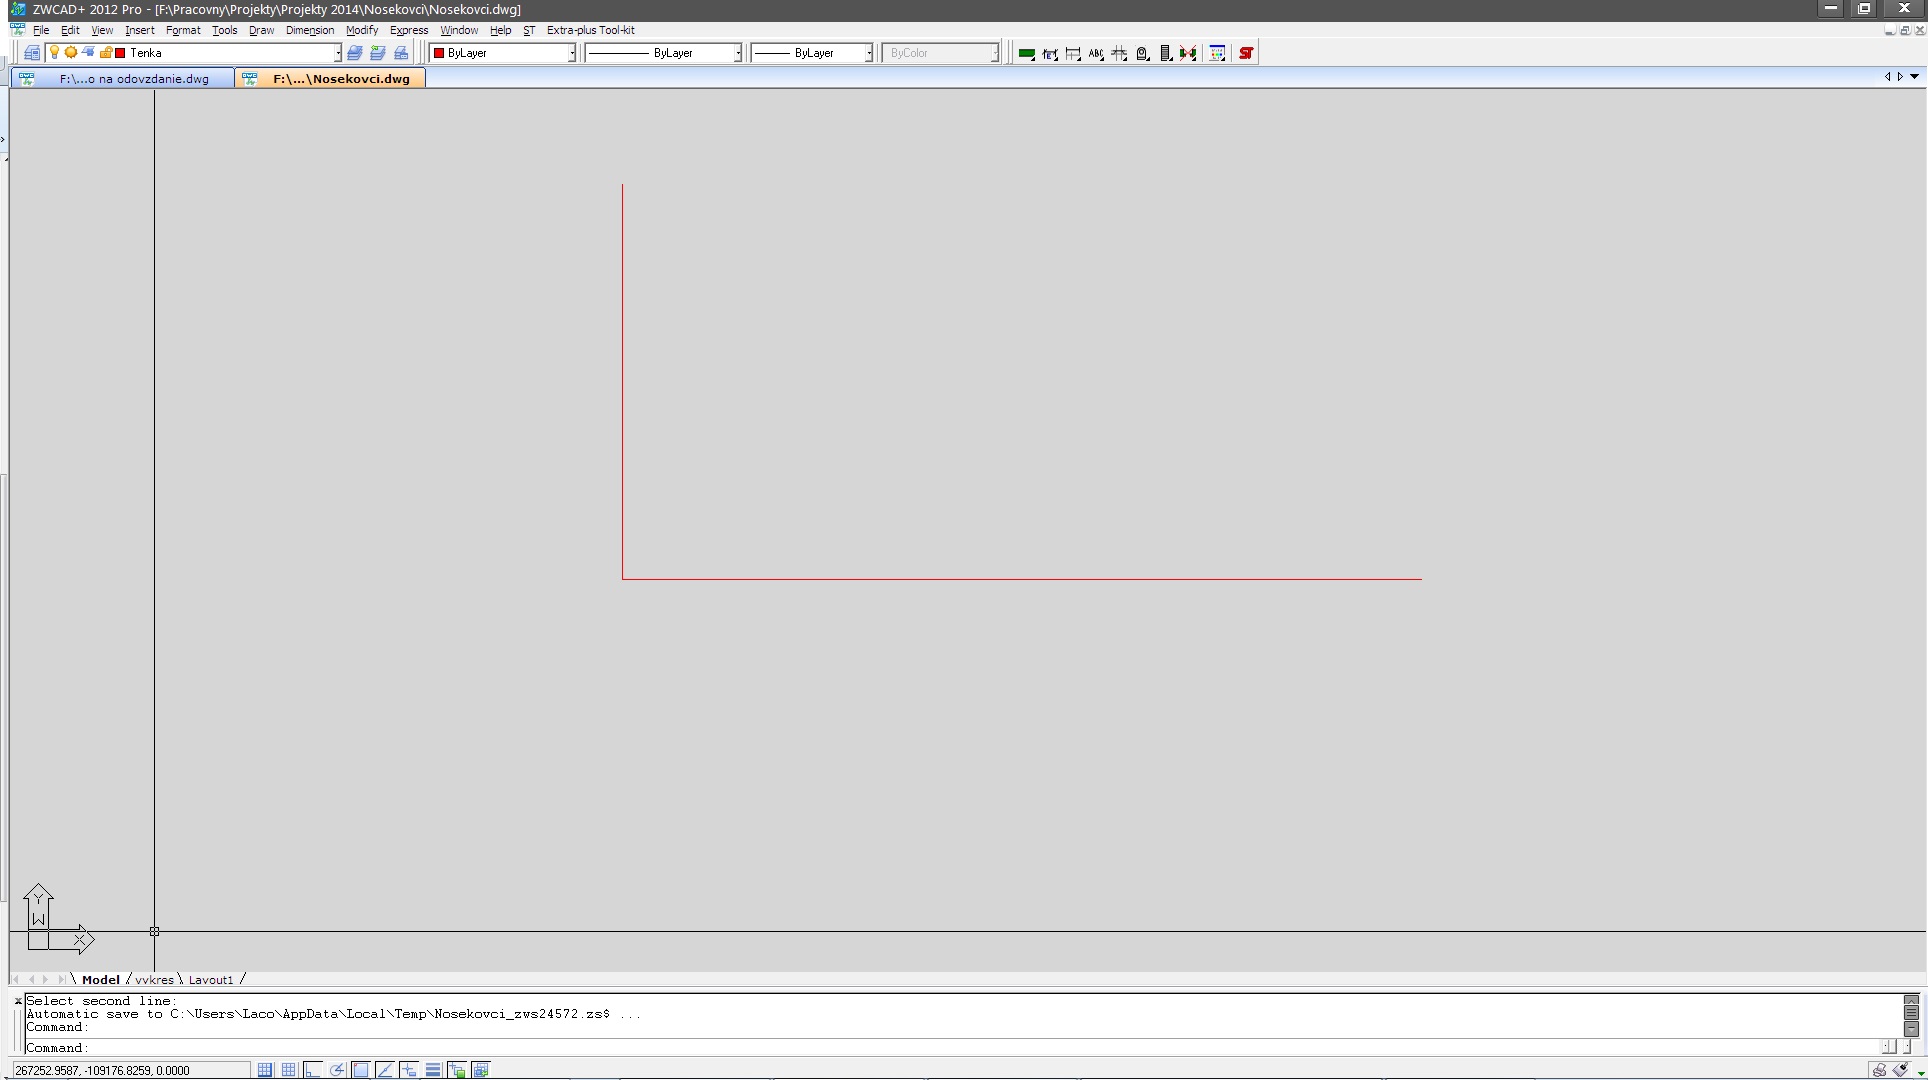
Task: Click the red layer color swatch
Action: tap(120, 53)
